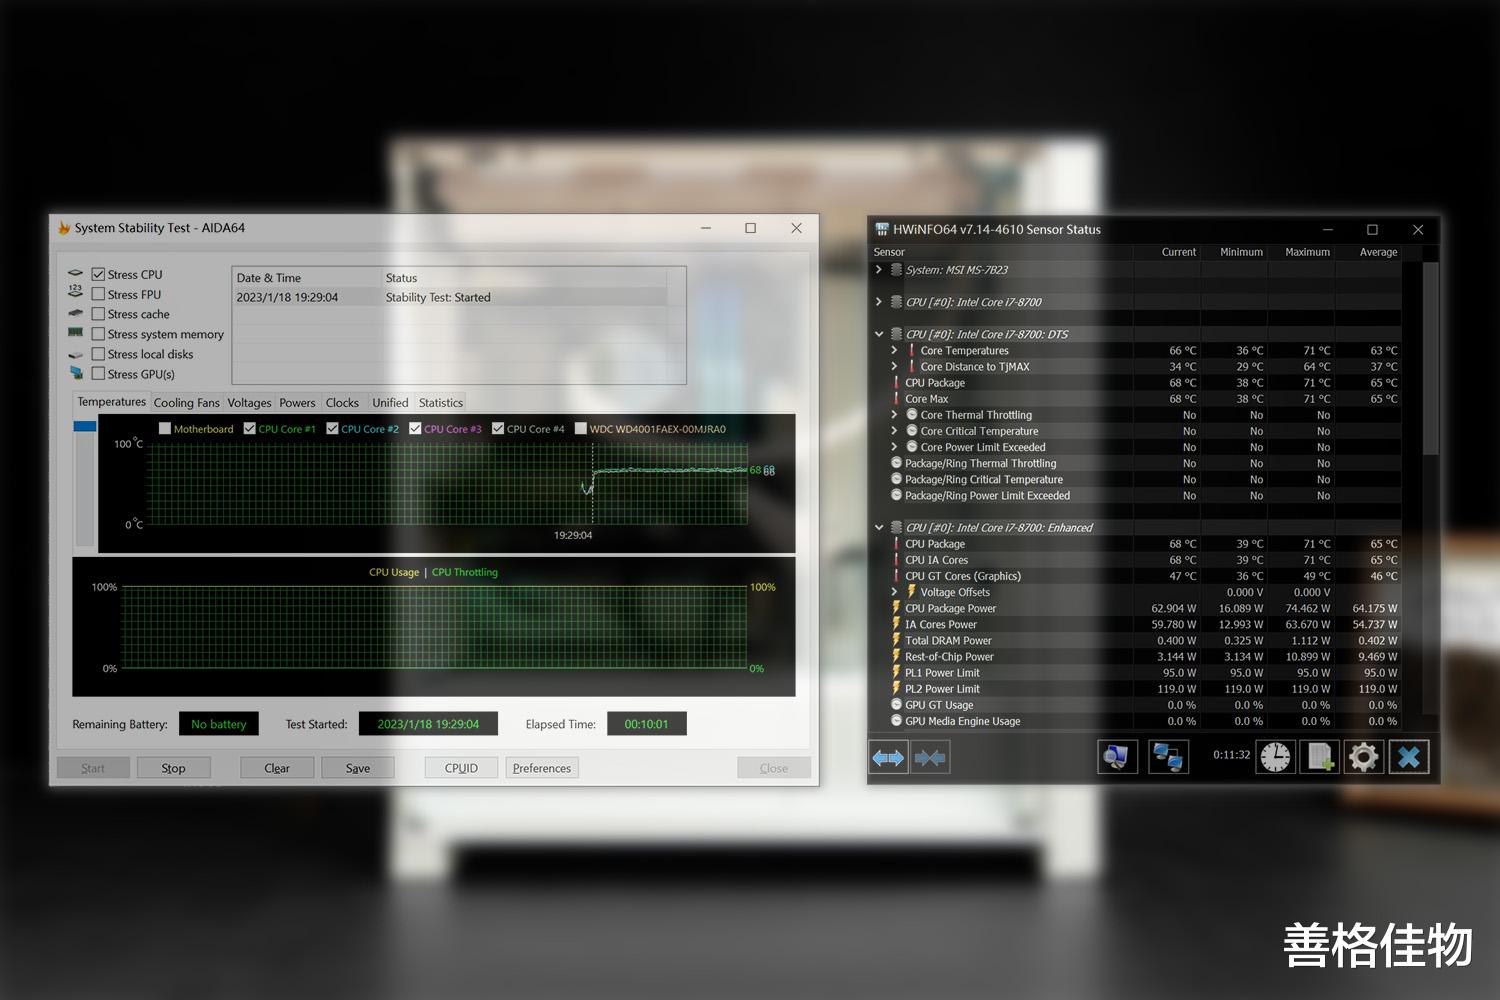Viewport: 1500px width, 1000px height.
Task: Reset the timer with the clock icon
Action: click(1275, 757)
